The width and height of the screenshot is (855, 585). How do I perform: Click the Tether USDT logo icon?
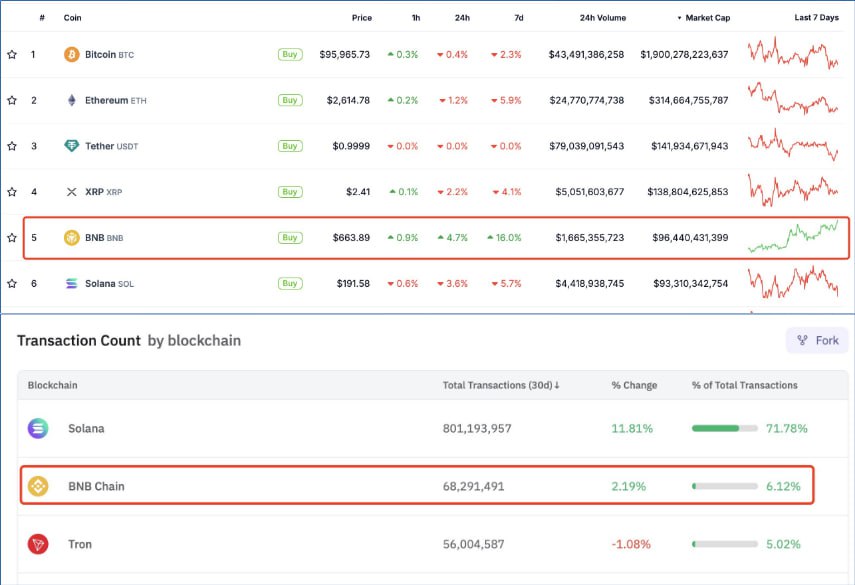coord(71,146)
